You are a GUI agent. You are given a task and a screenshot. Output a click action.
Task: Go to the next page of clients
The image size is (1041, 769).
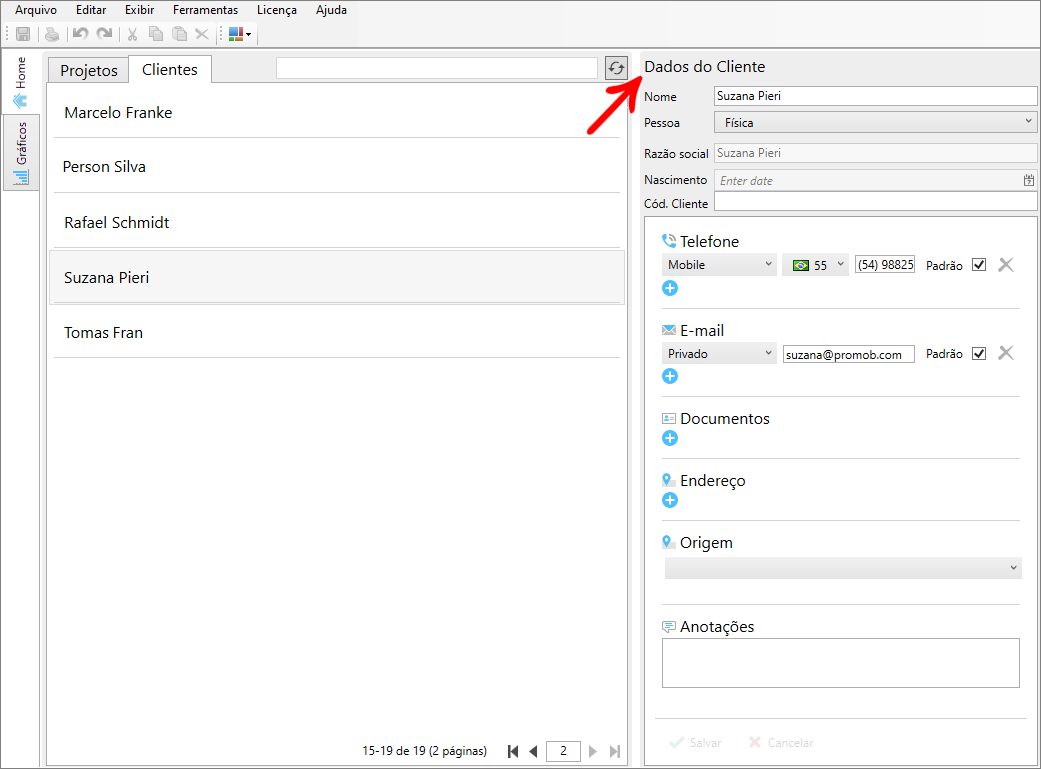tap(593, 751)
